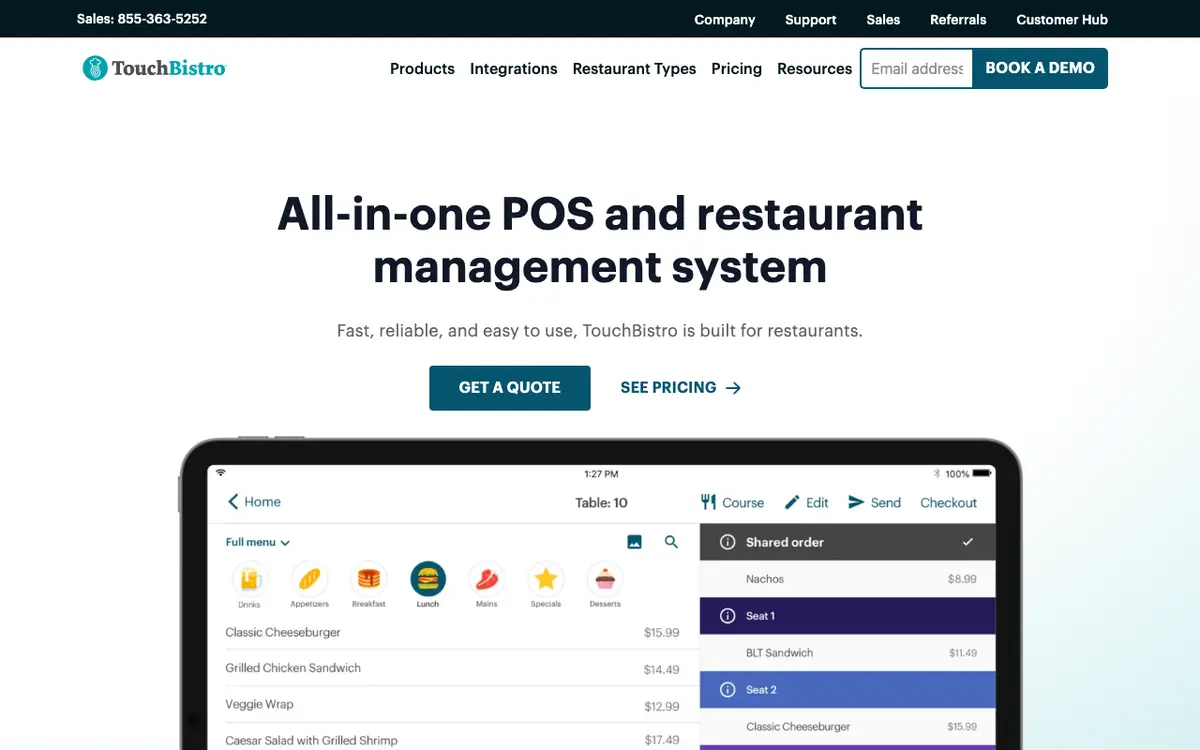The width and height of the screenshot is (1200, 750).
Task: Select the Breakfast pancakes category icon
Action: [x=369, y=578]
